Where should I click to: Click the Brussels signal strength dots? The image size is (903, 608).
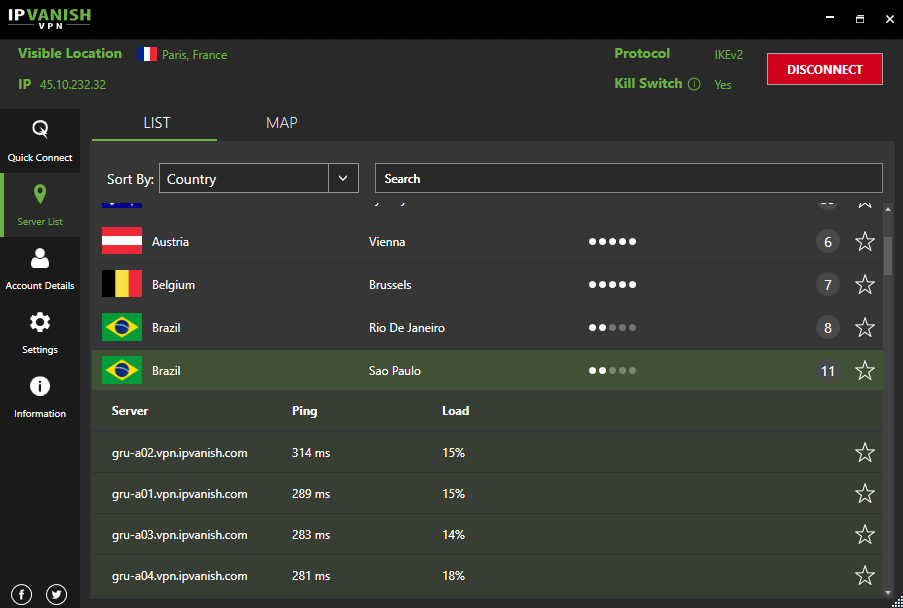[612, 284]
